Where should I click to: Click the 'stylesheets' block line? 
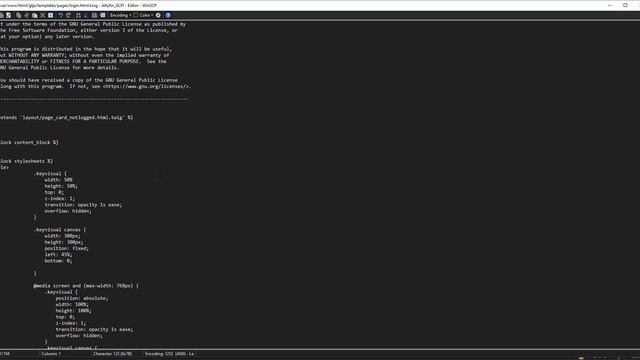coord(26,161)
